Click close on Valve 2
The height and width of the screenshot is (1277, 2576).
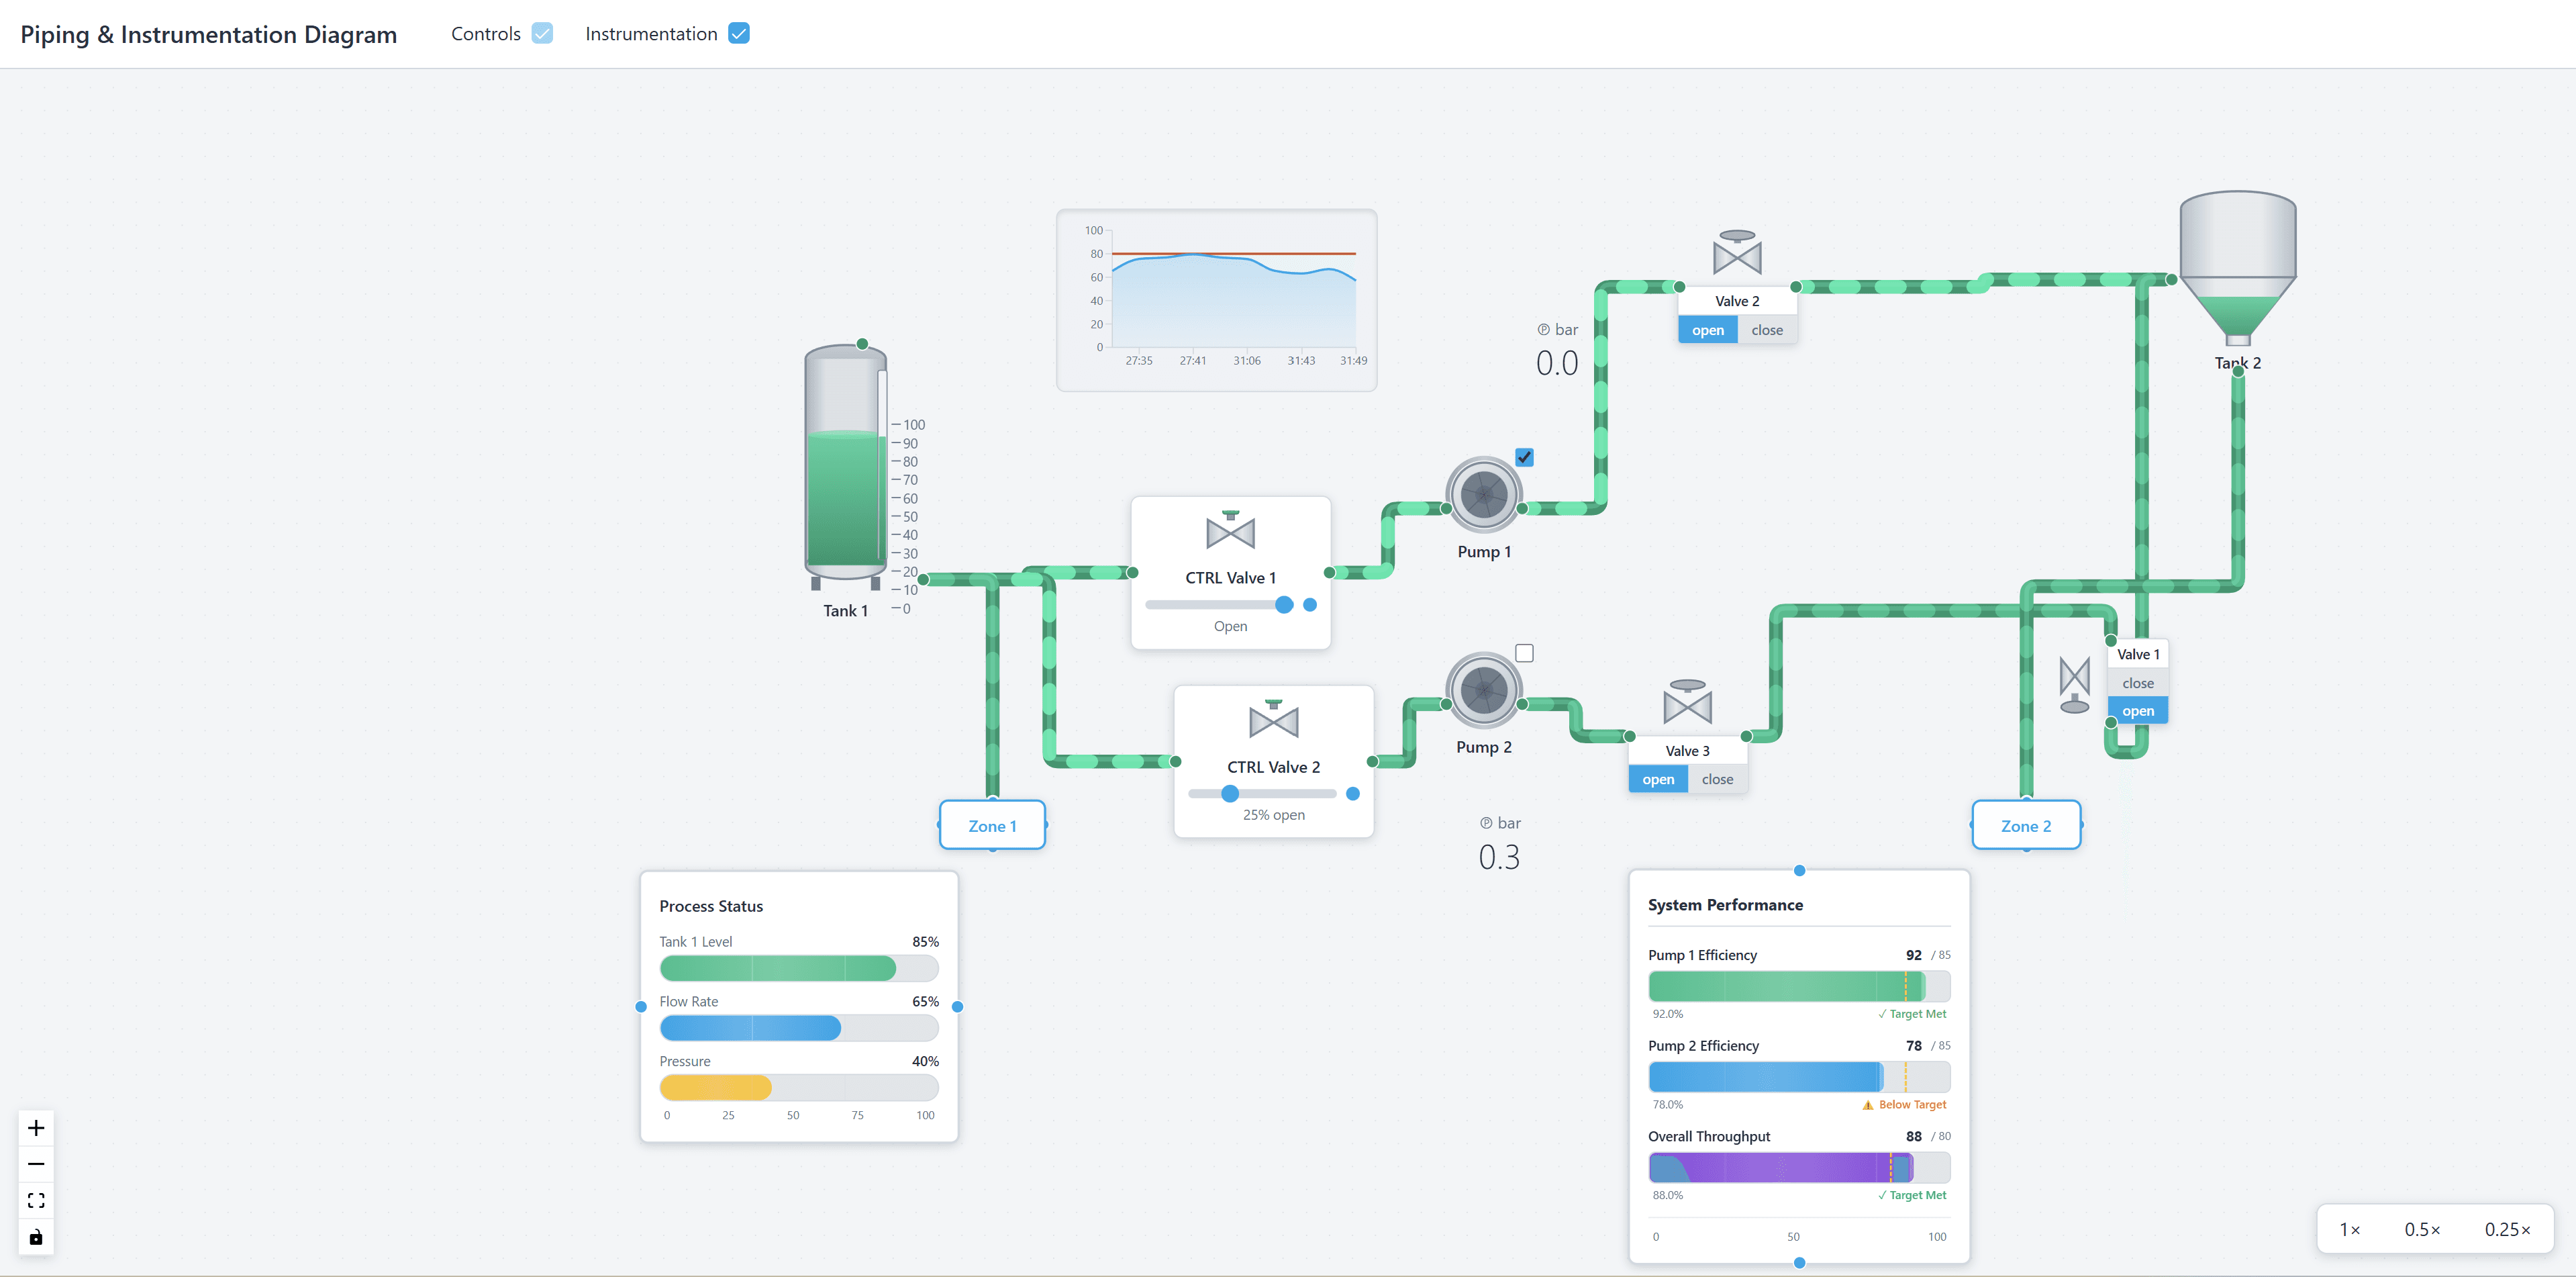point(1766,329)
